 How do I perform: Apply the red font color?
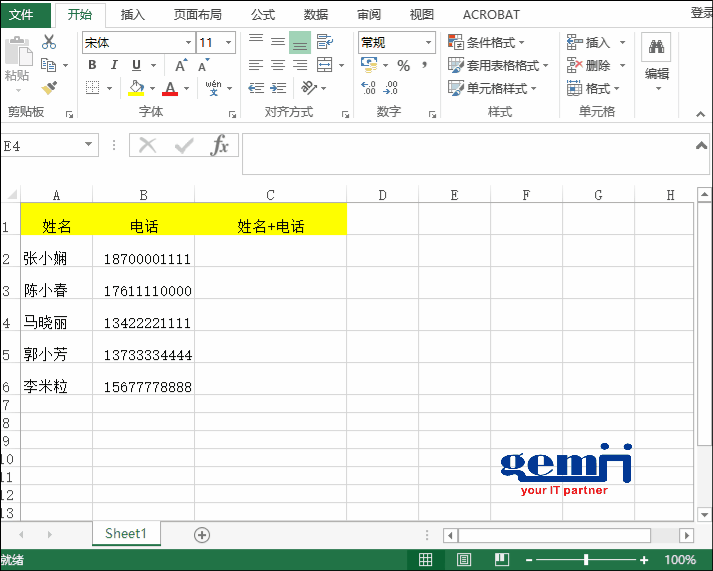coord(170,88)
